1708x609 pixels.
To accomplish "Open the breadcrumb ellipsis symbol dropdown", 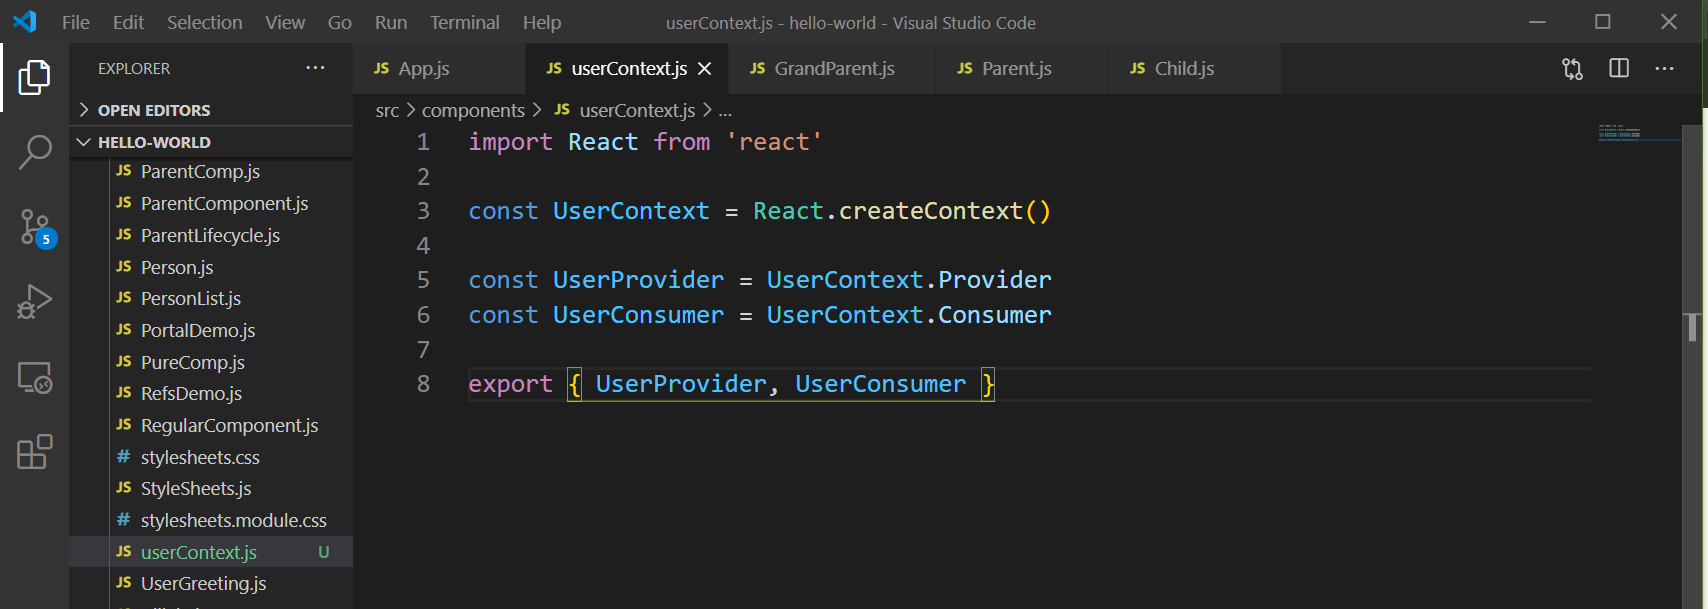I will (725, 111).
